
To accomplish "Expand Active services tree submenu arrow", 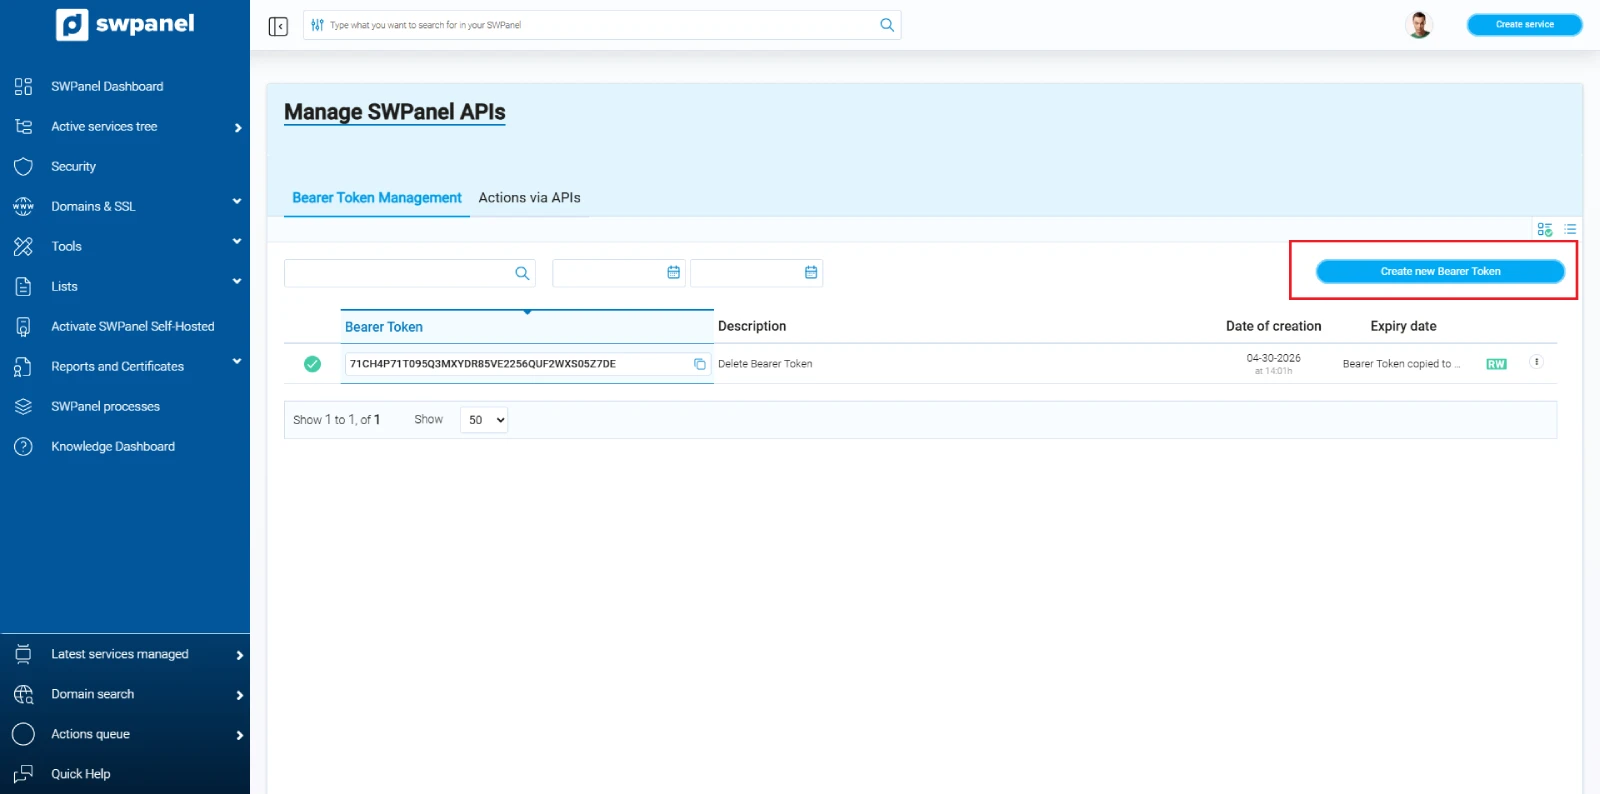I will 238,128.
